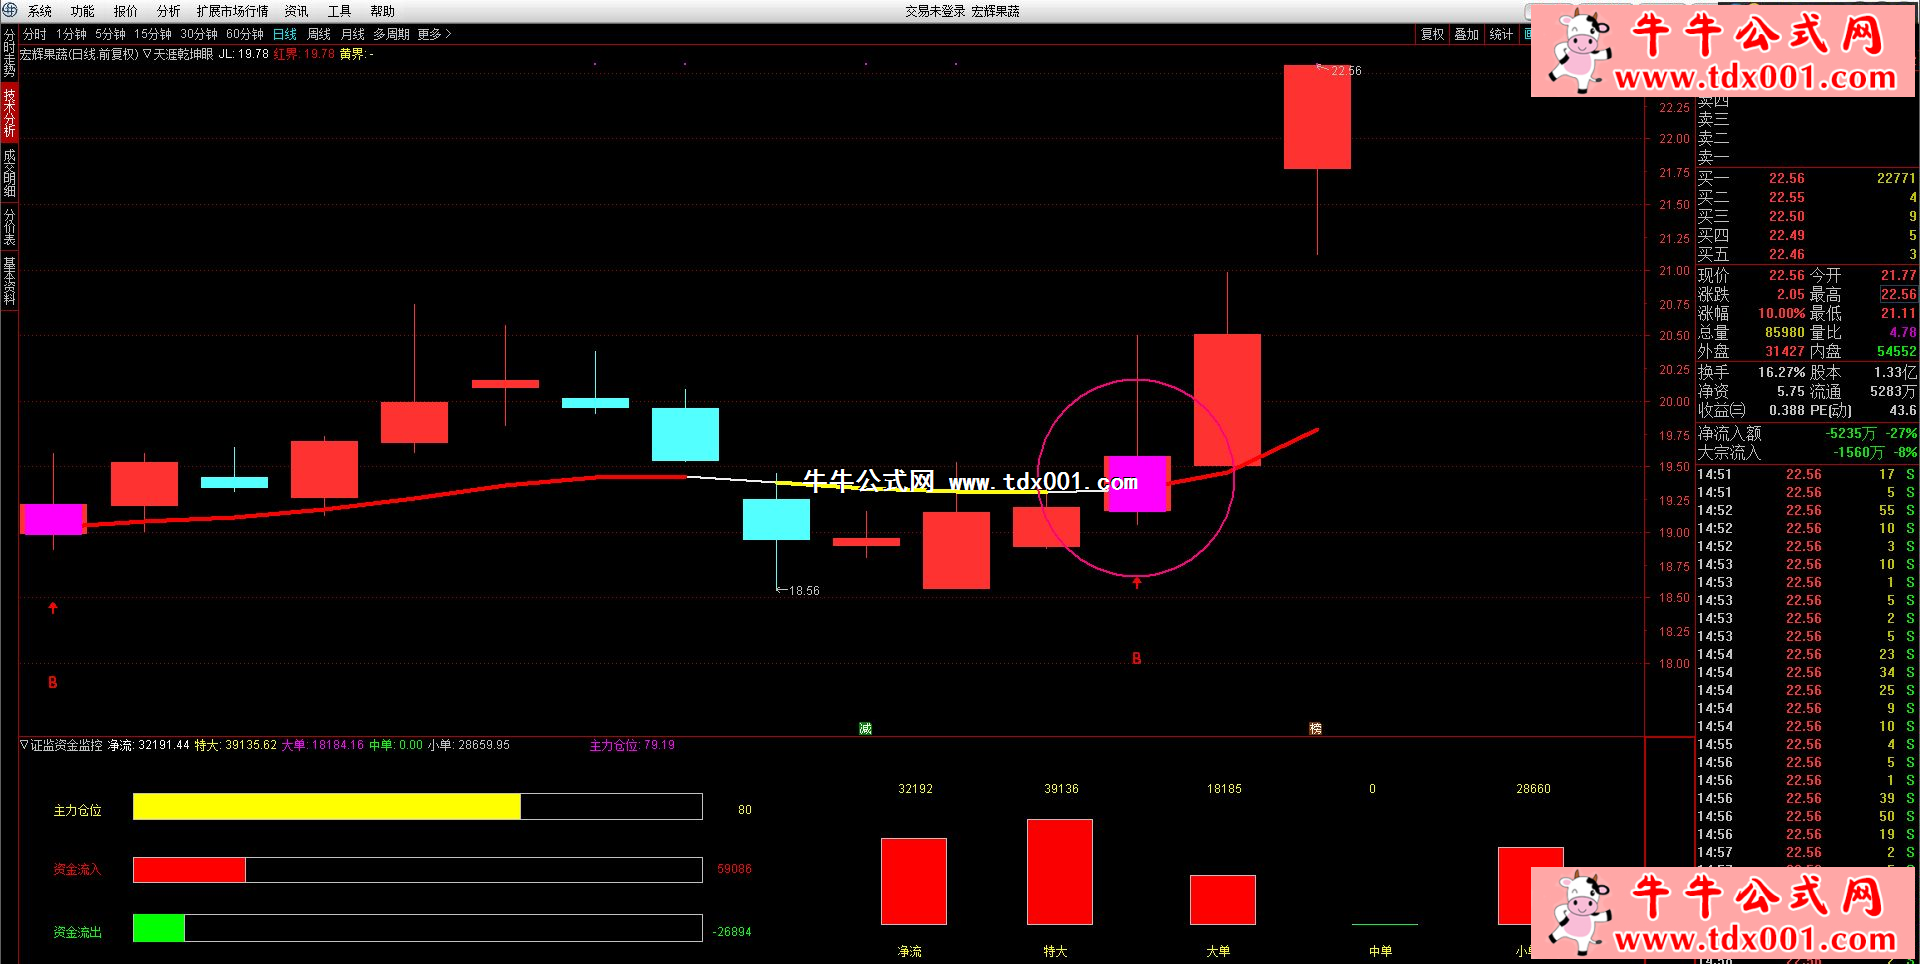Expand the 更多 period options
This screenshot has height=964, width=1920.
[434, 34]
